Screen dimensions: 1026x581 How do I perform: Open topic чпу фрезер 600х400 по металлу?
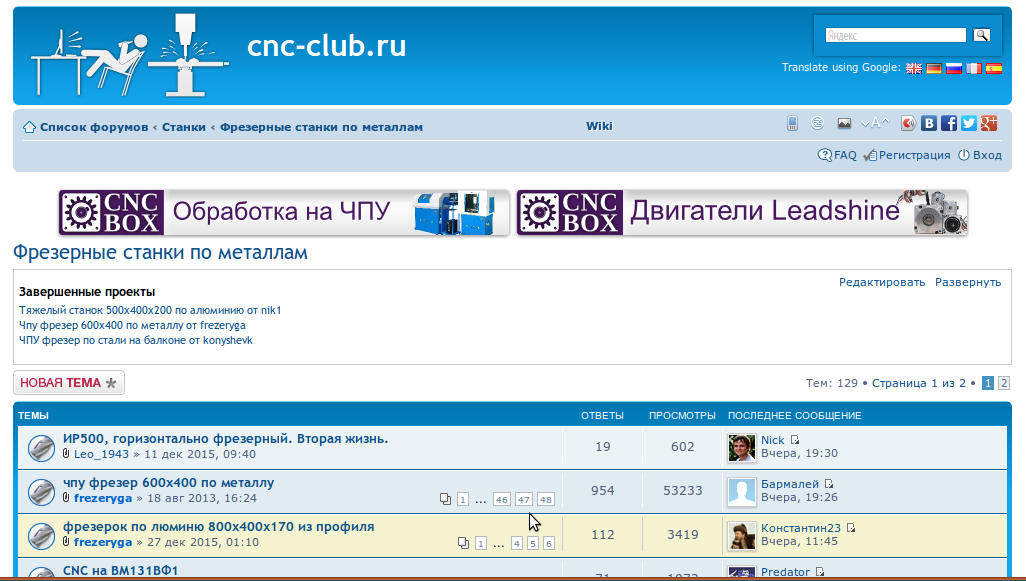[x=168, y=482]
